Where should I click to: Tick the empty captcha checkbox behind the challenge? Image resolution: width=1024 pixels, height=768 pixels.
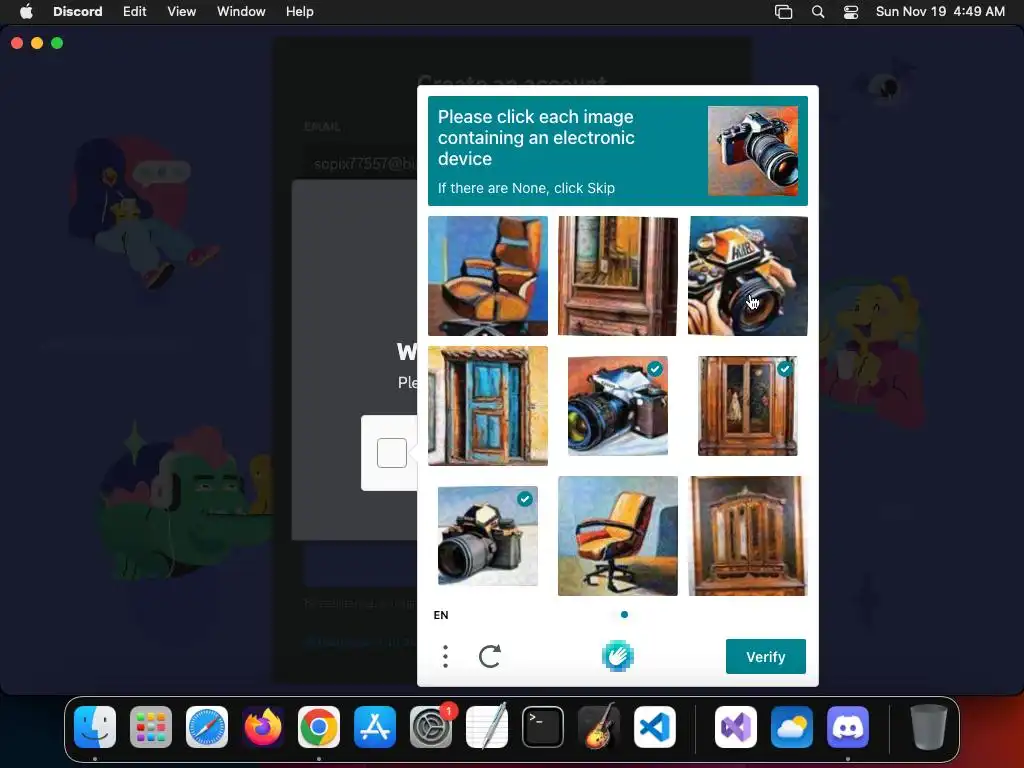coord(392,453)
